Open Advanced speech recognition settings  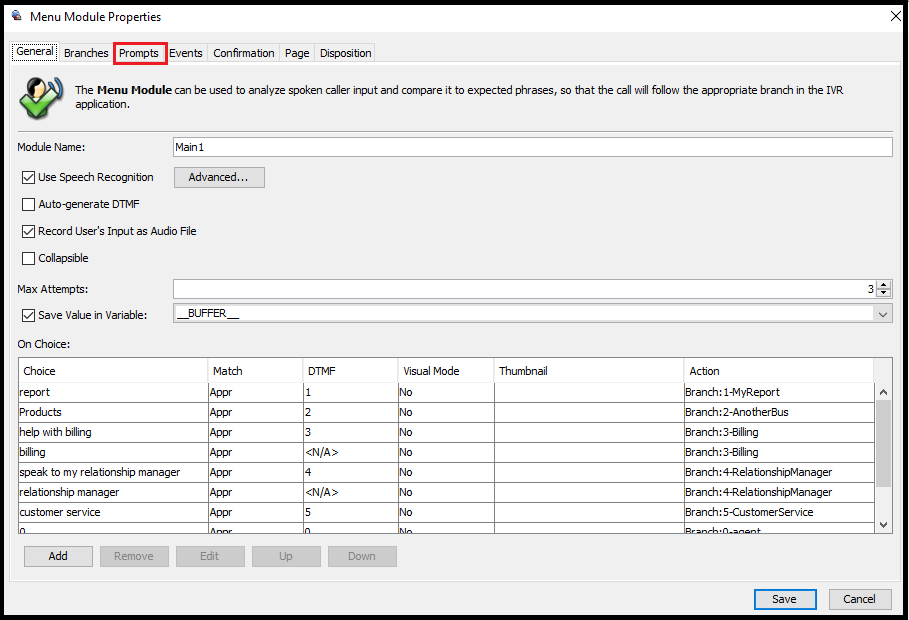tap(219, 177)
